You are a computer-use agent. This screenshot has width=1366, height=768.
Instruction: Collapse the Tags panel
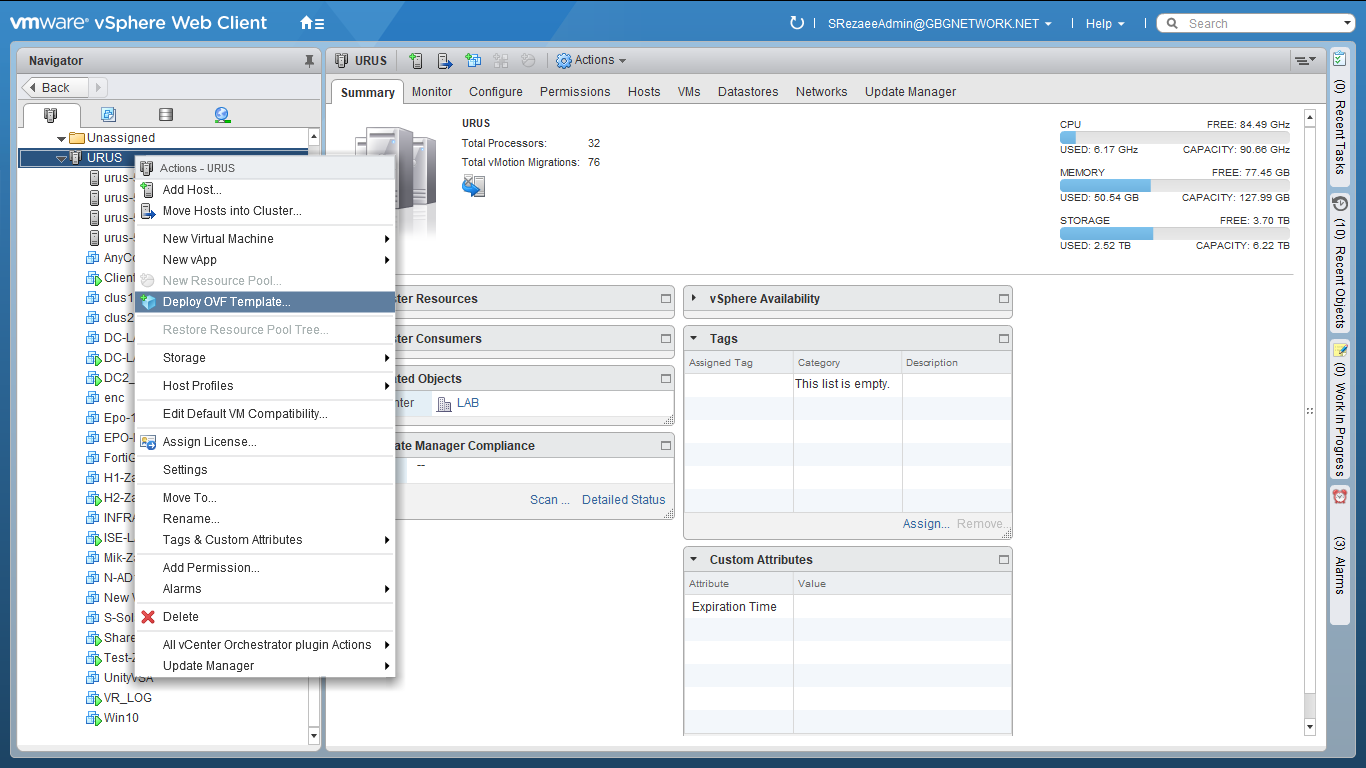694,338
